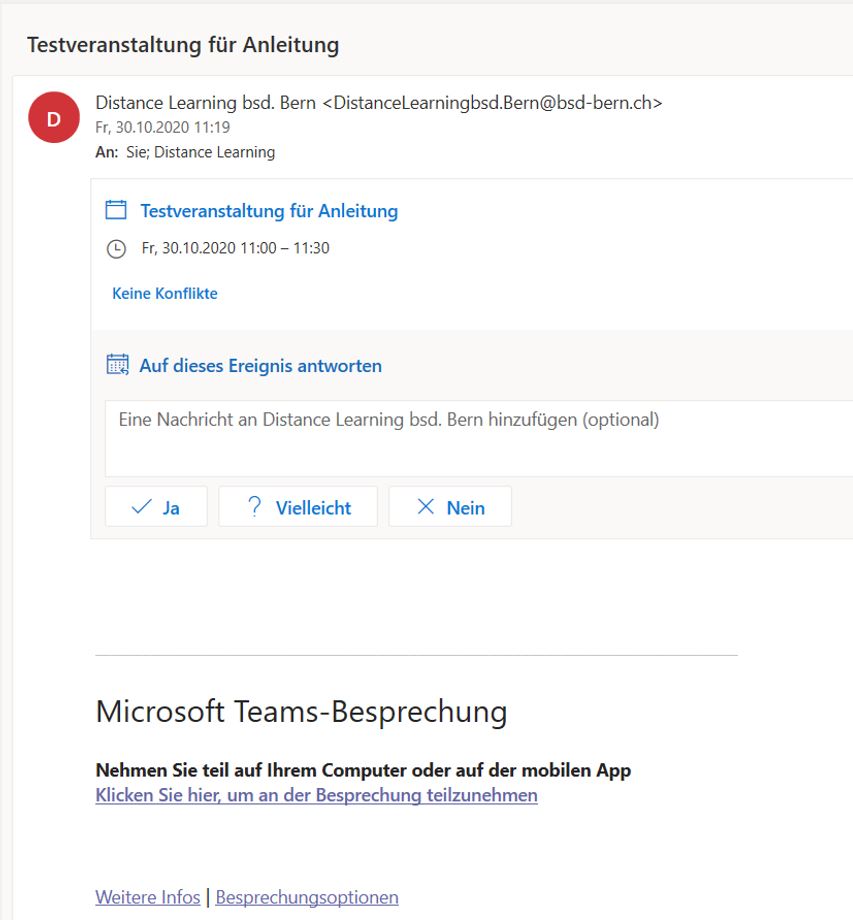This screenshot has width=853, height=920.
Task: Click the Nehmen Sie teil auf Ihrem Computer text
Action: point(363,770)
